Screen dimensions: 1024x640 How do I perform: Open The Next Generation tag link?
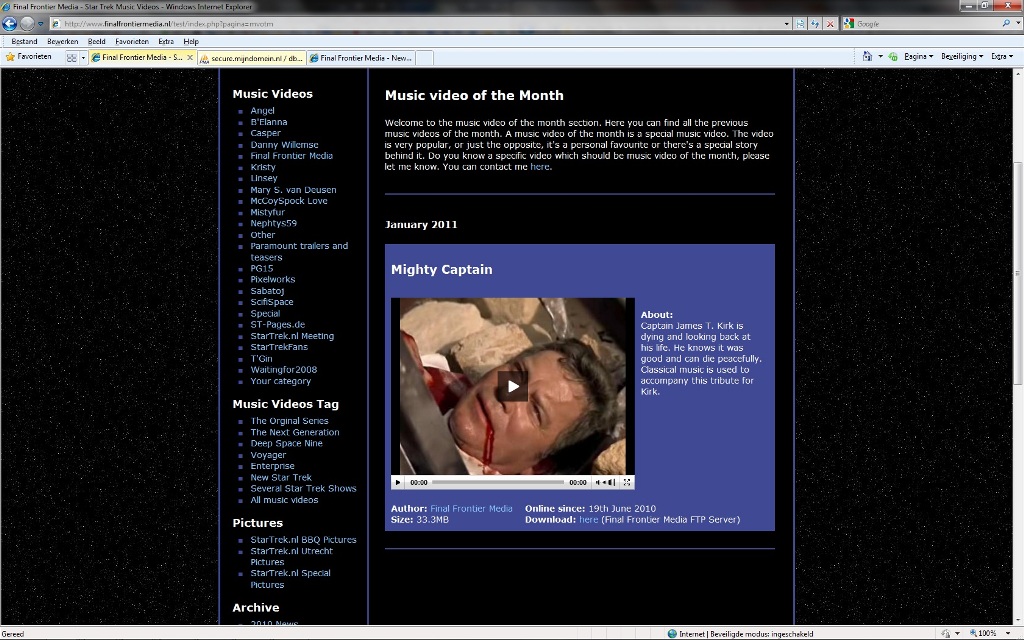pyautogui.click(x=295, y=432)
